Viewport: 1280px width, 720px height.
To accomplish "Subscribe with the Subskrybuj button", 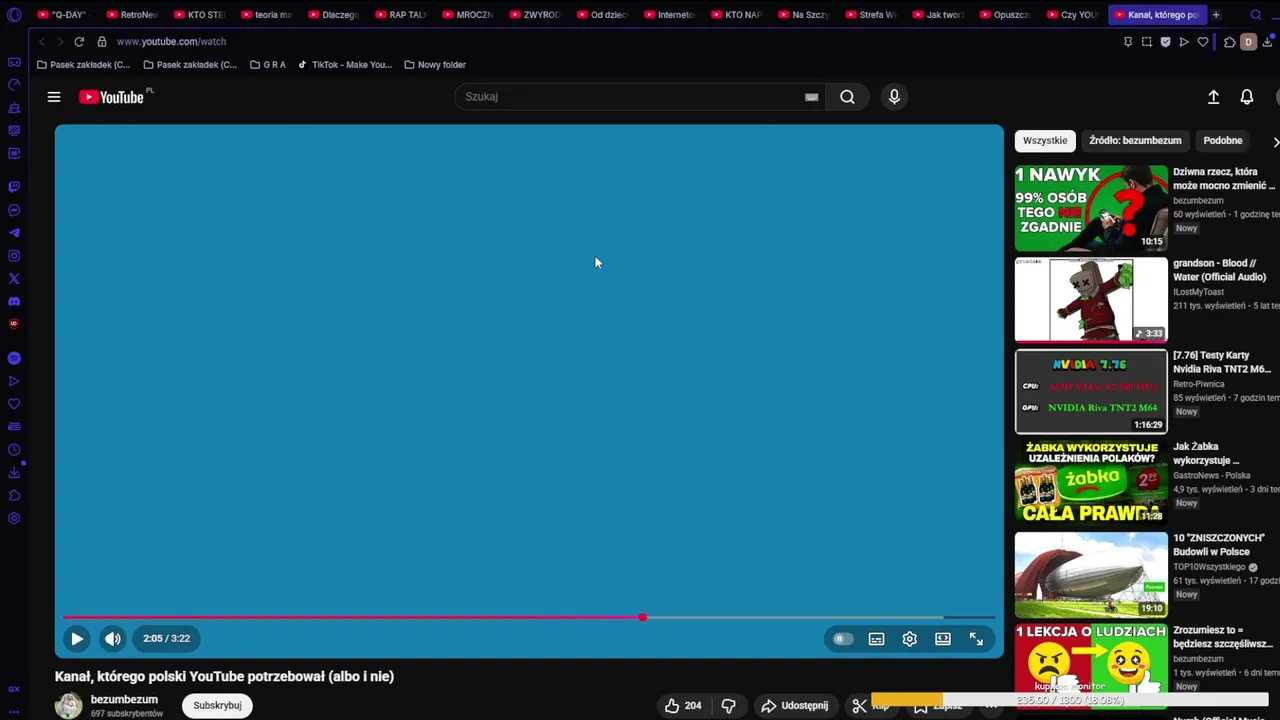I will click(x=217, y=705).
